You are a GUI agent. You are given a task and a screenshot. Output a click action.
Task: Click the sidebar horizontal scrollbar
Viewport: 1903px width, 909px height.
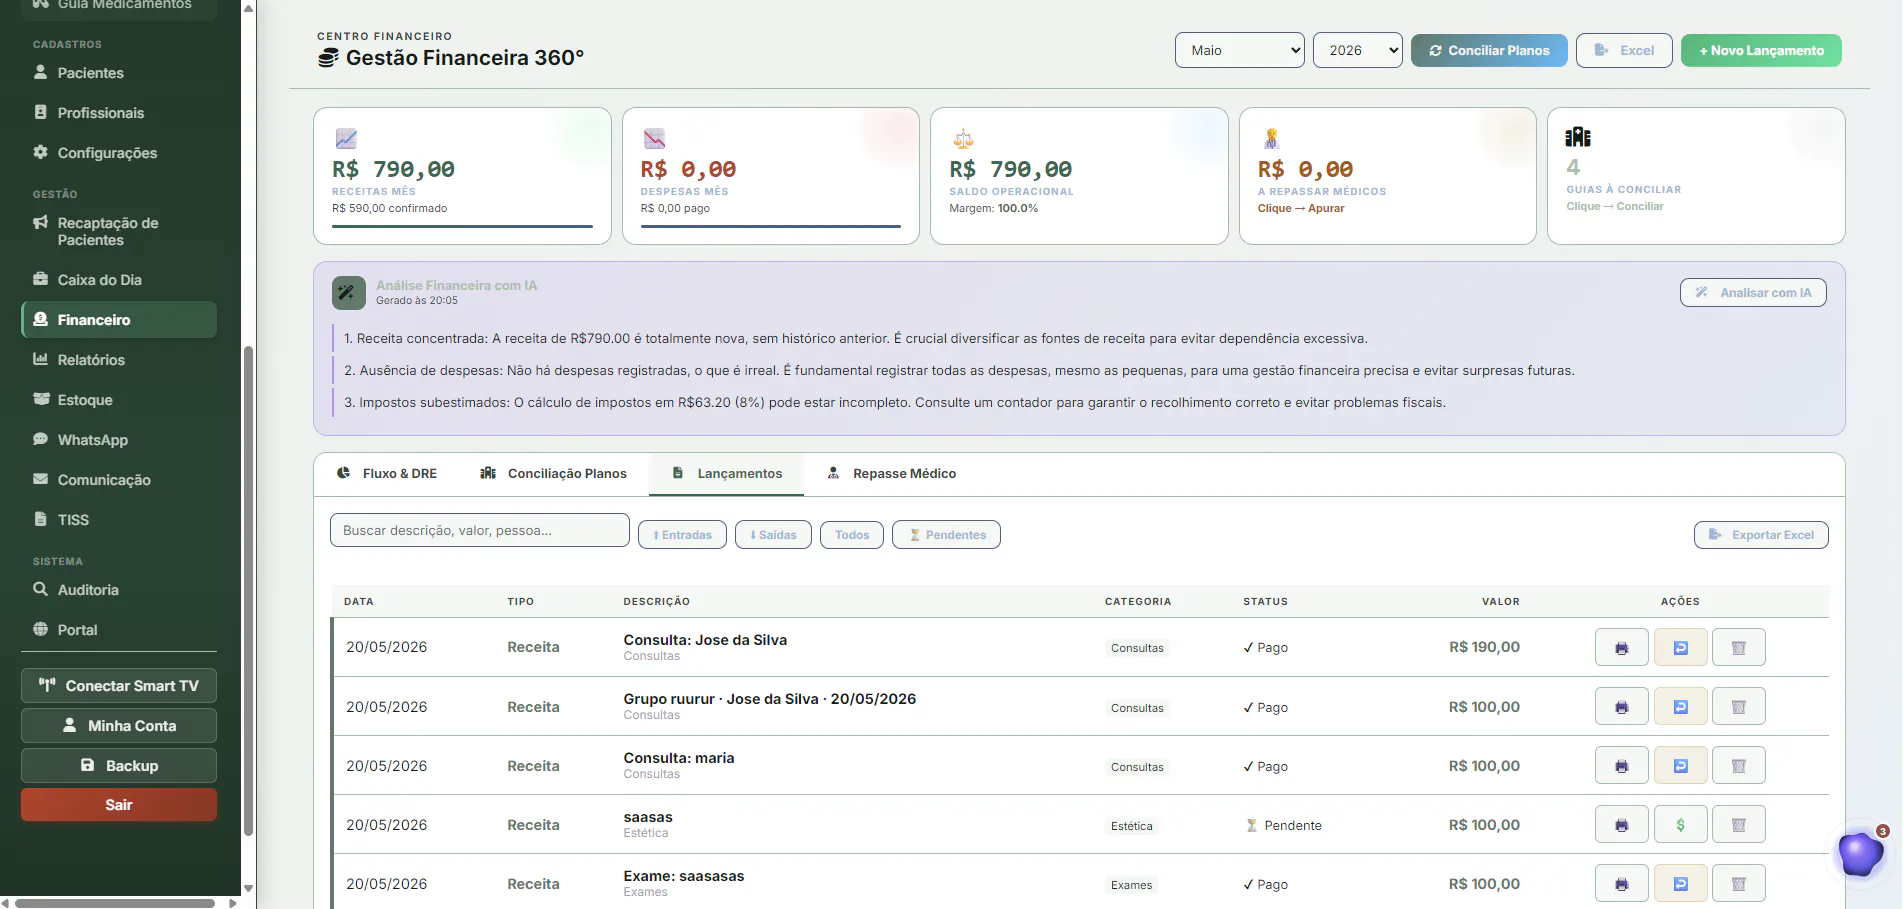[x=115, y=903]
